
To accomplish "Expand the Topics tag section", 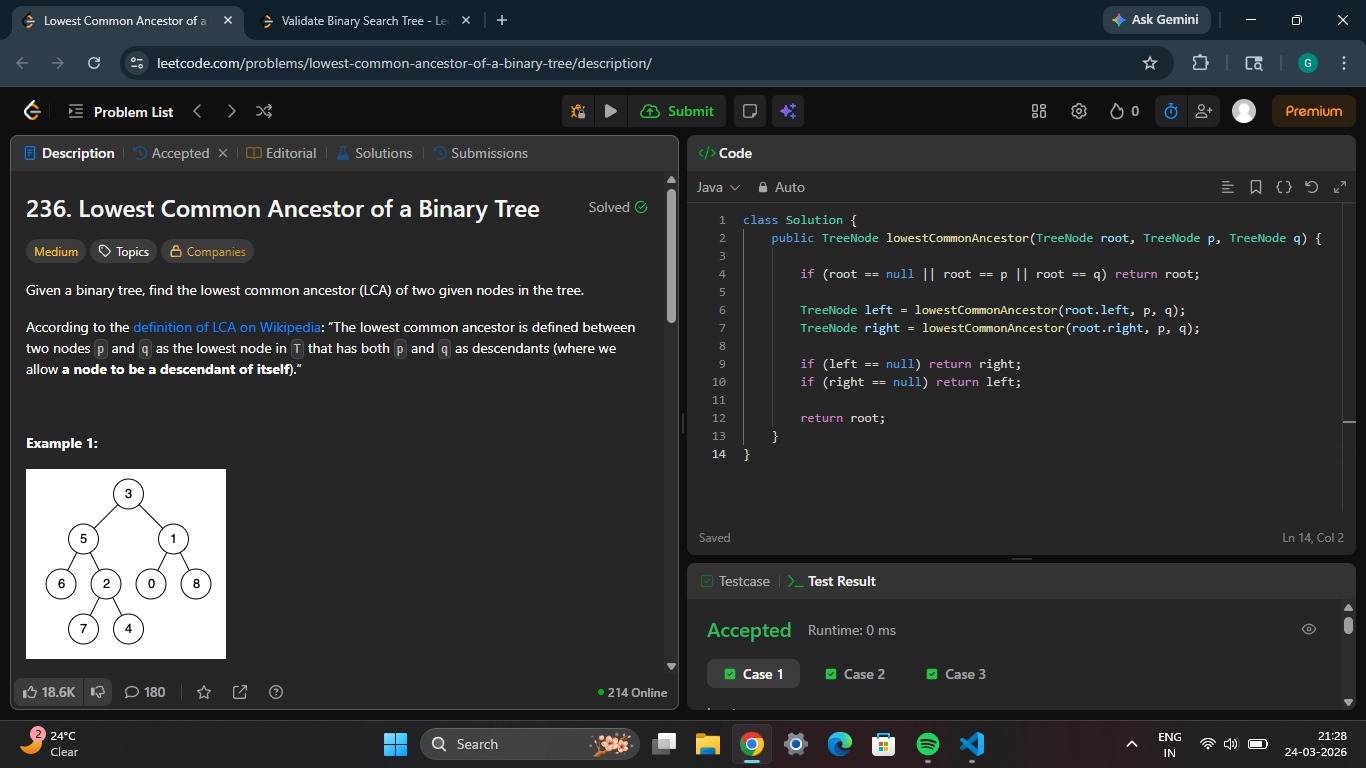I will click(x=122, y=252).
